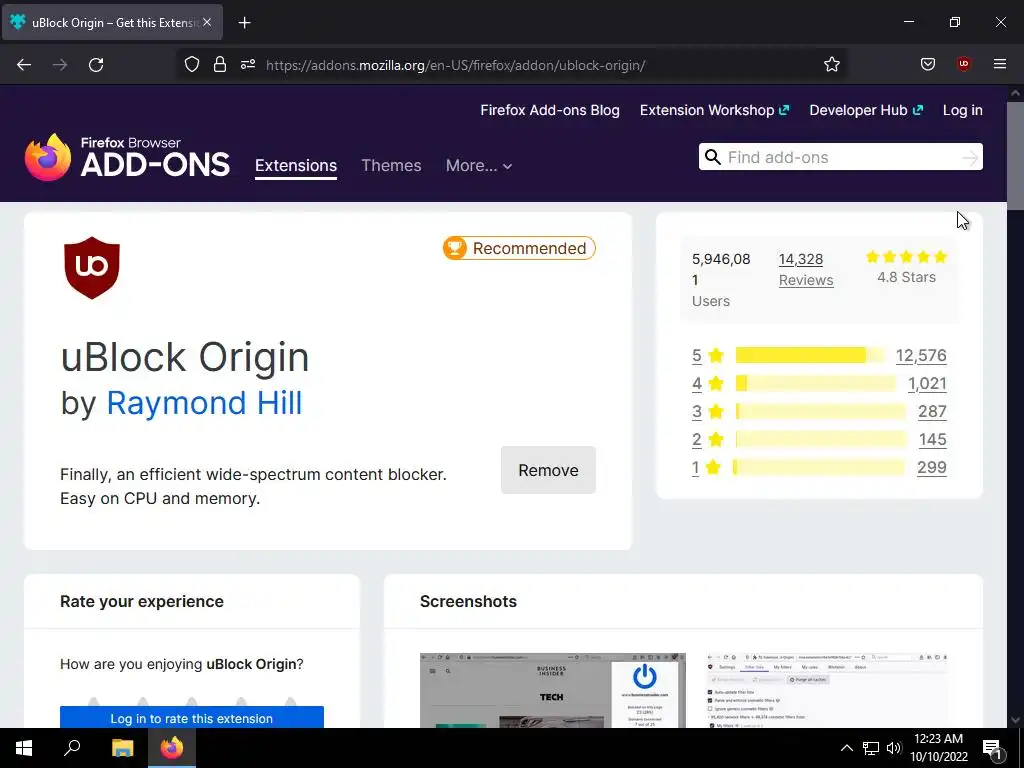Expand the More... navigation dropdown
The image size is (1024, 768).
pyautogui.click(x=479, y=166)
